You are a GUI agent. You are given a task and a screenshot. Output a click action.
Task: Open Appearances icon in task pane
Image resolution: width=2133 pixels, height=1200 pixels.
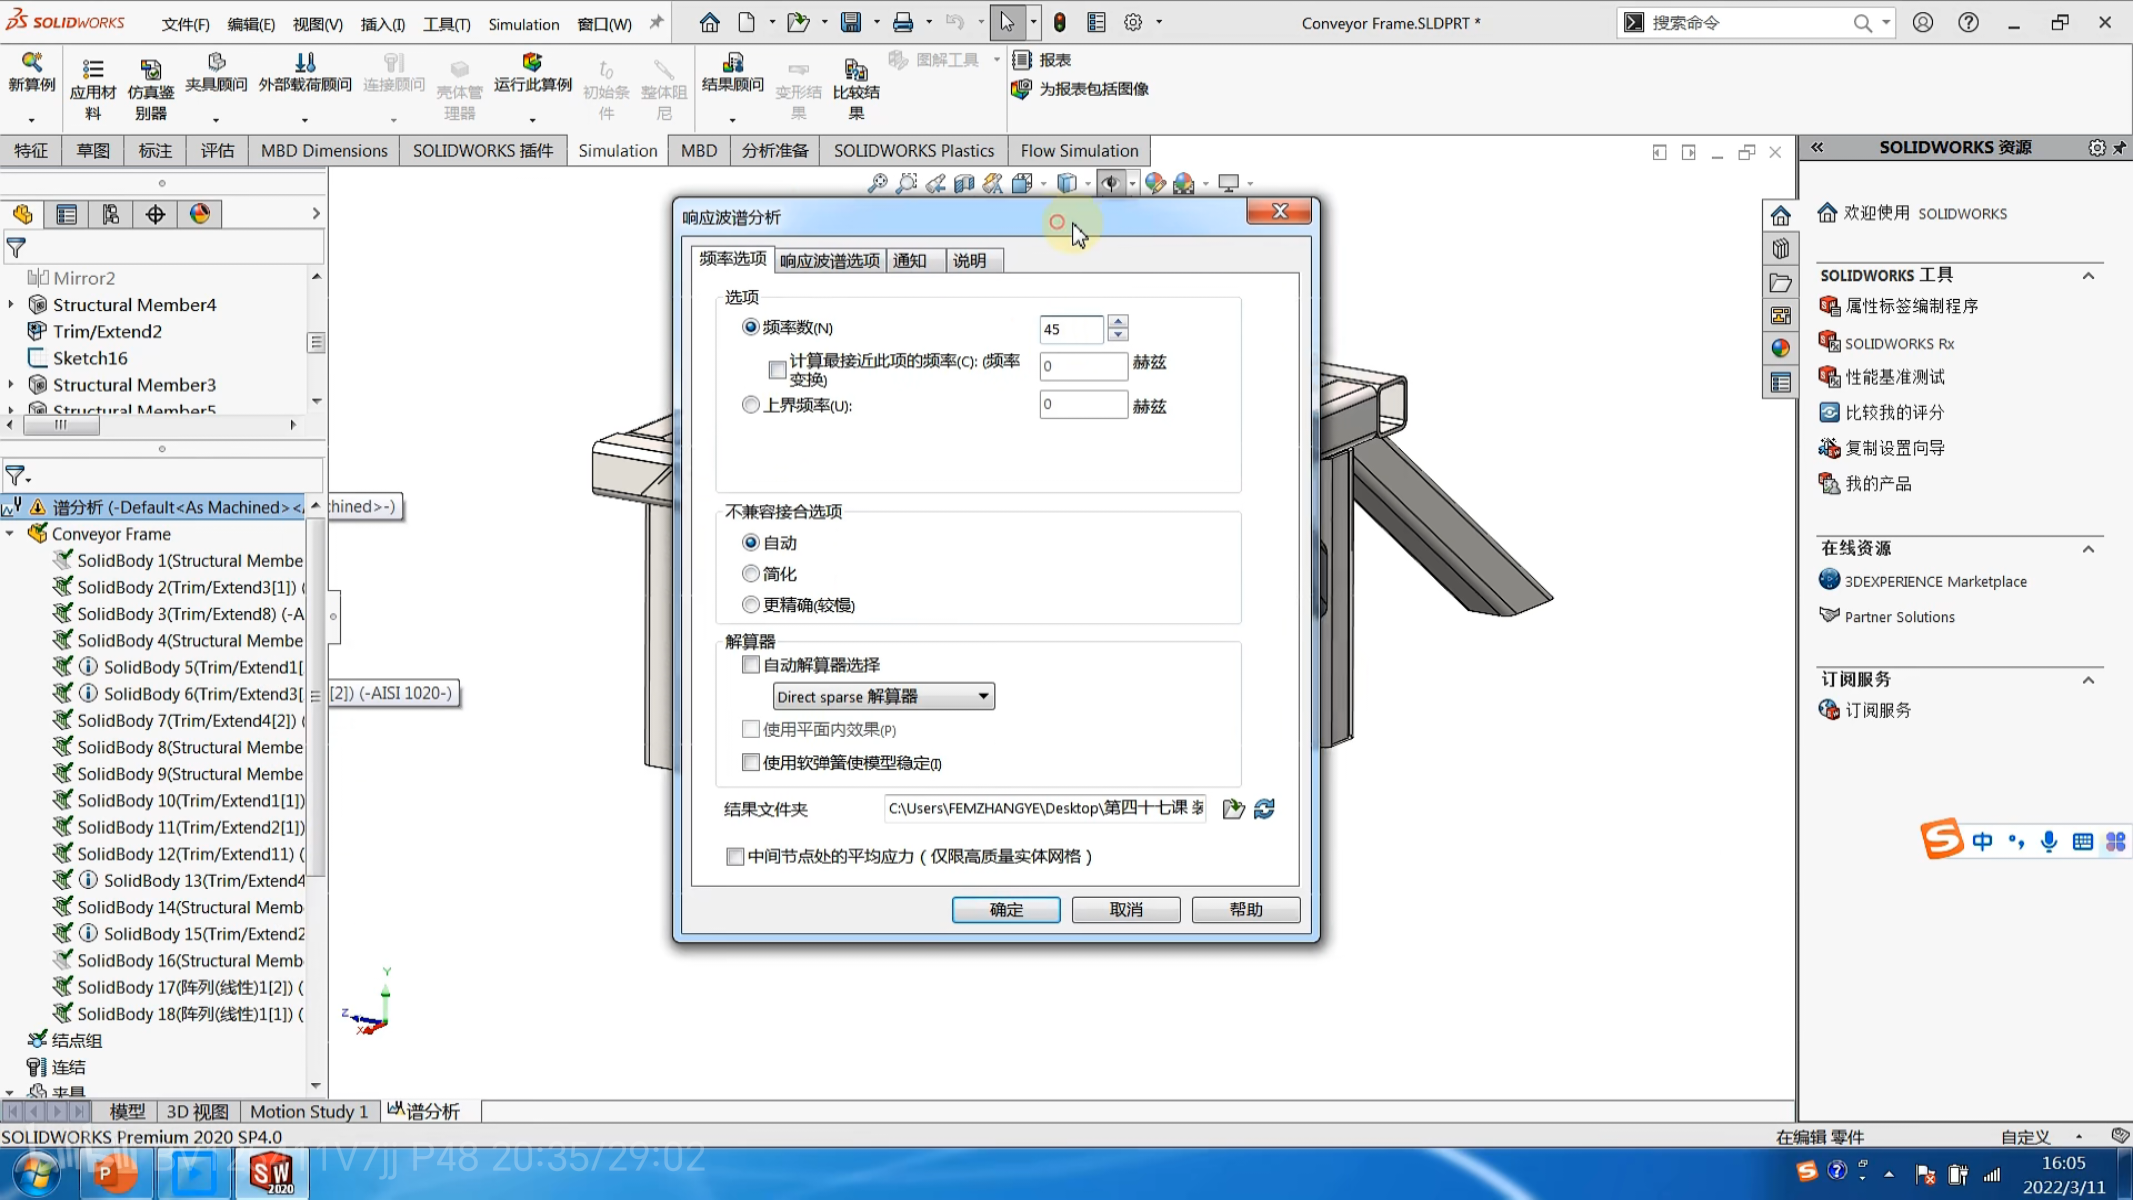point(1780,349)
